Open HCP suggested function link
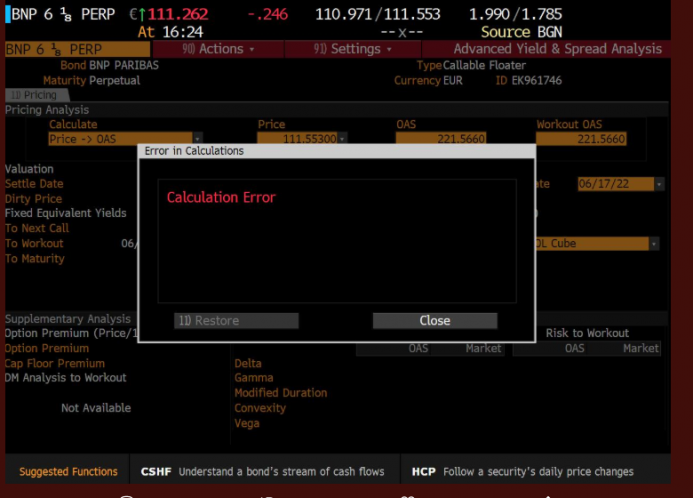693x498 pixels. [x=522, y=471]
